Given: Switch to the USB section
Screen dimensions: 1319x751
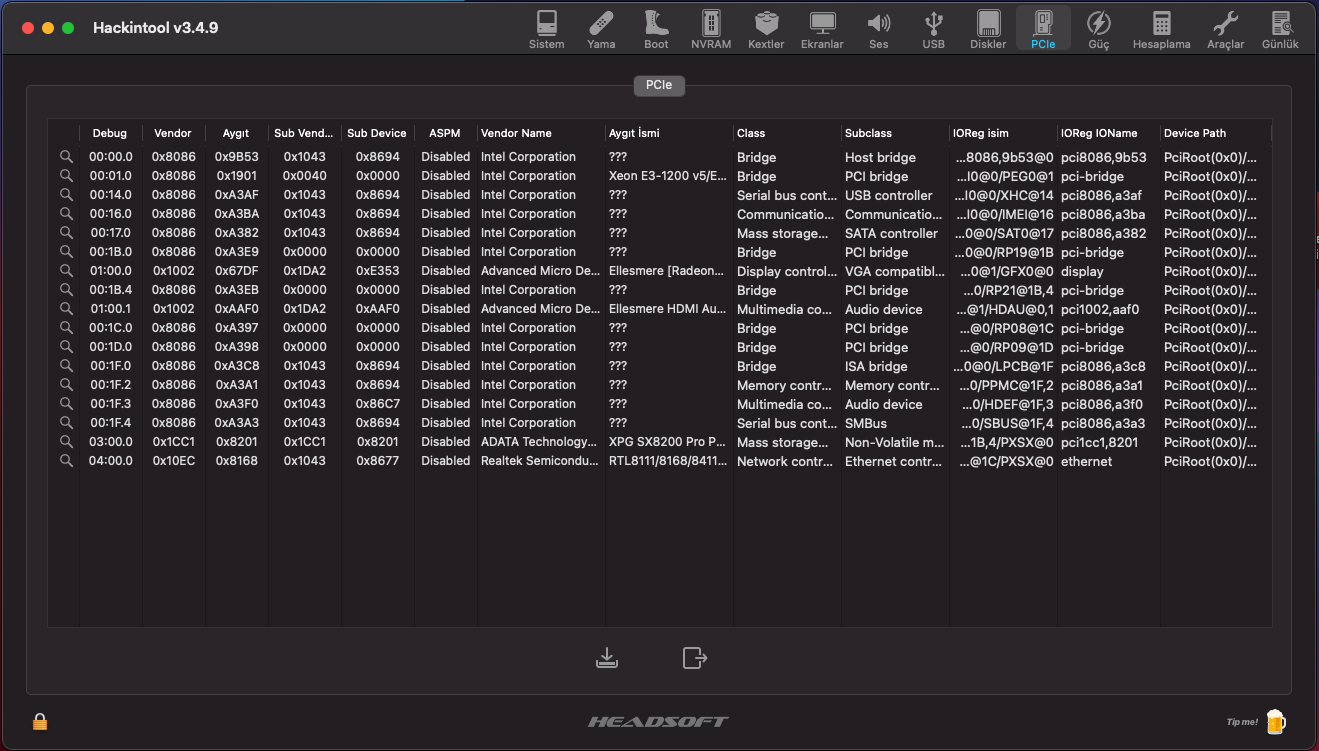Looking at the screenshot, I should 933,29.
